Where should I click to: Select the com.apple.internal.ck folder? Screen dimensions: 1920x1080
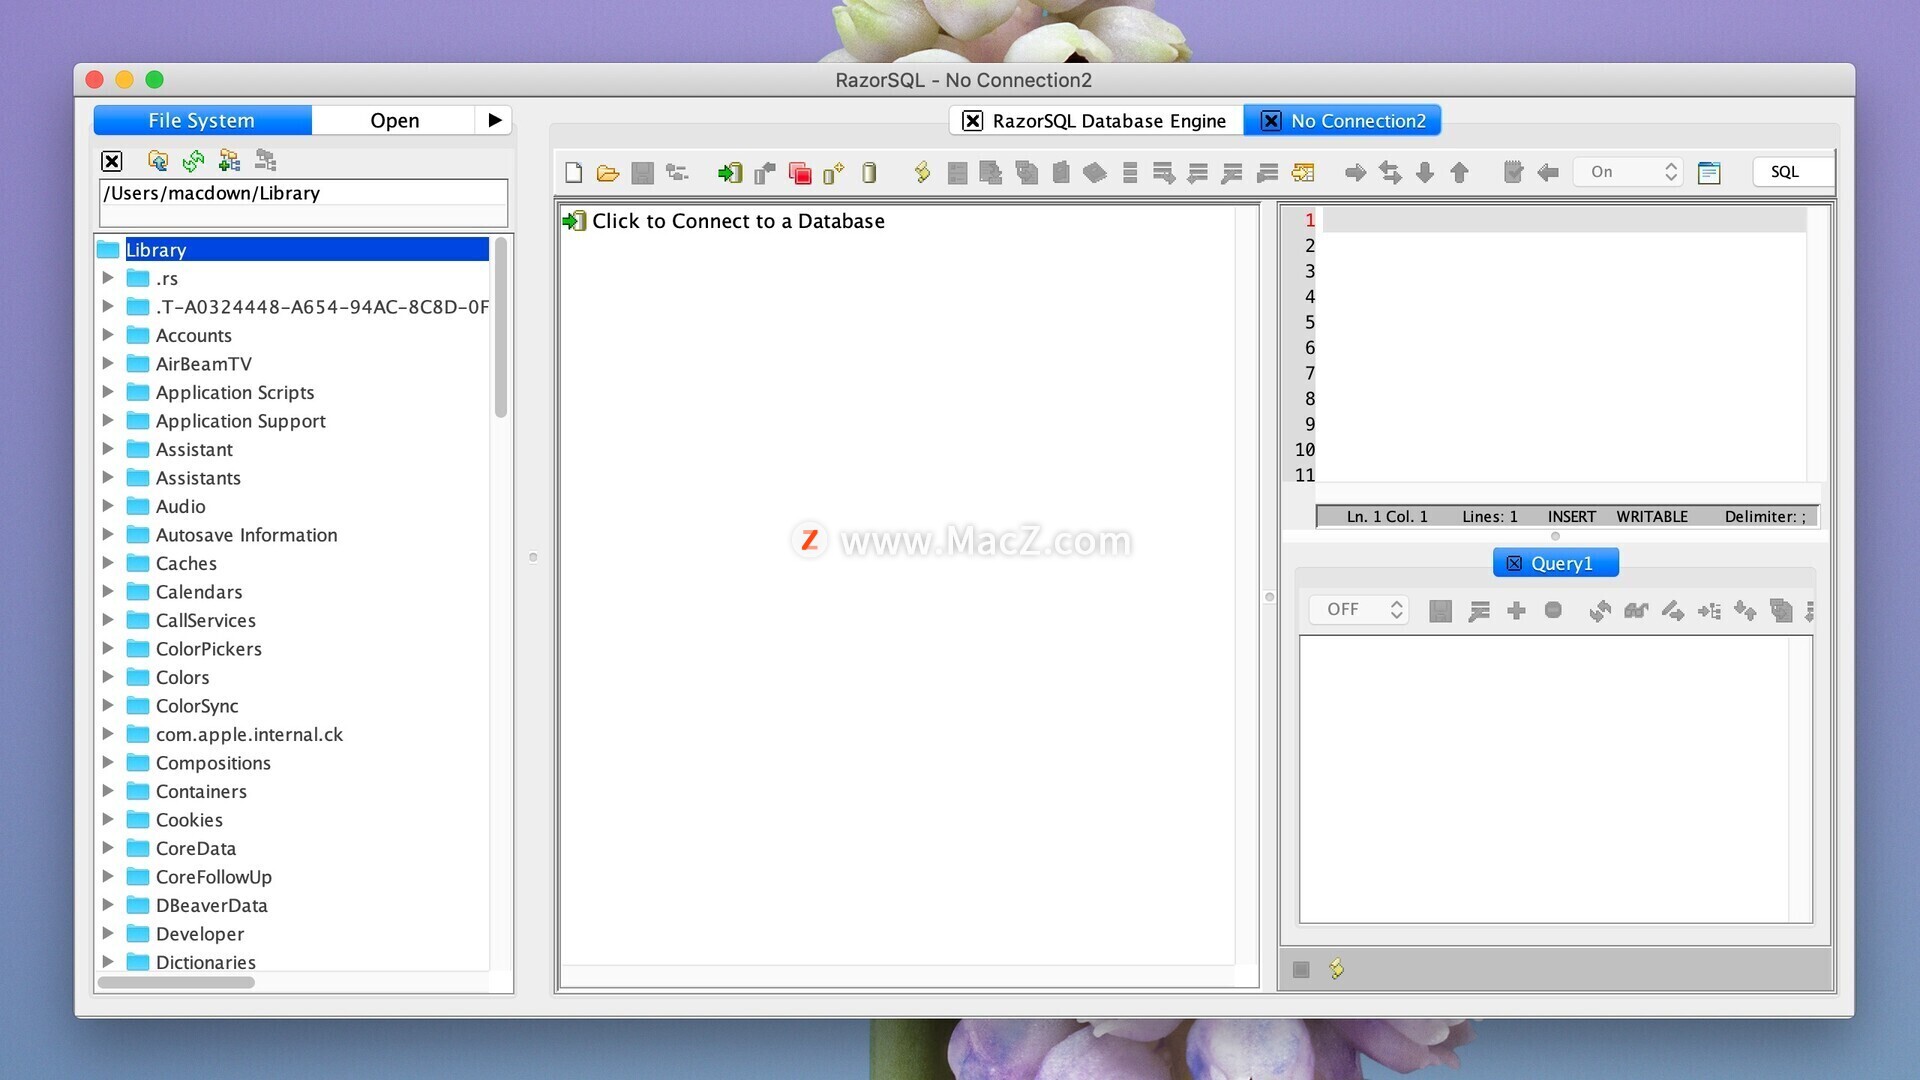(x=249, y=734)
